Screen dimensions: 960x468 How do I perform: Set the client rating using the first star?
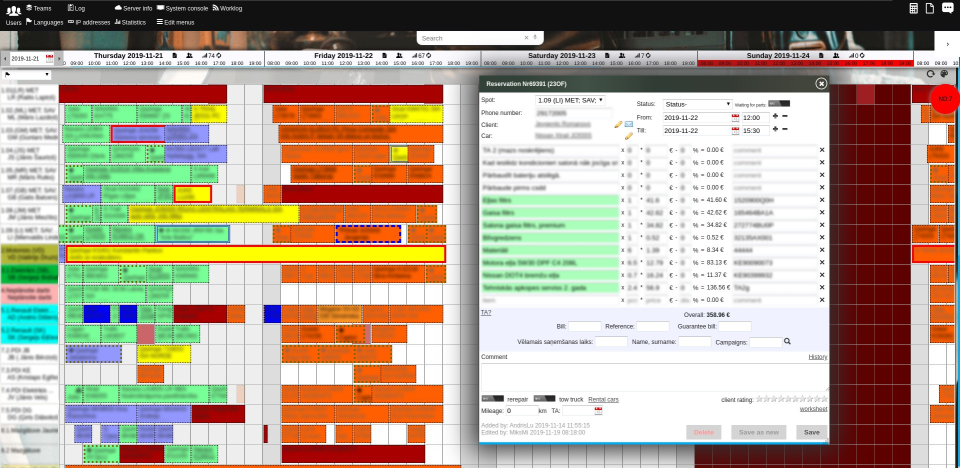tap(760, 399)
